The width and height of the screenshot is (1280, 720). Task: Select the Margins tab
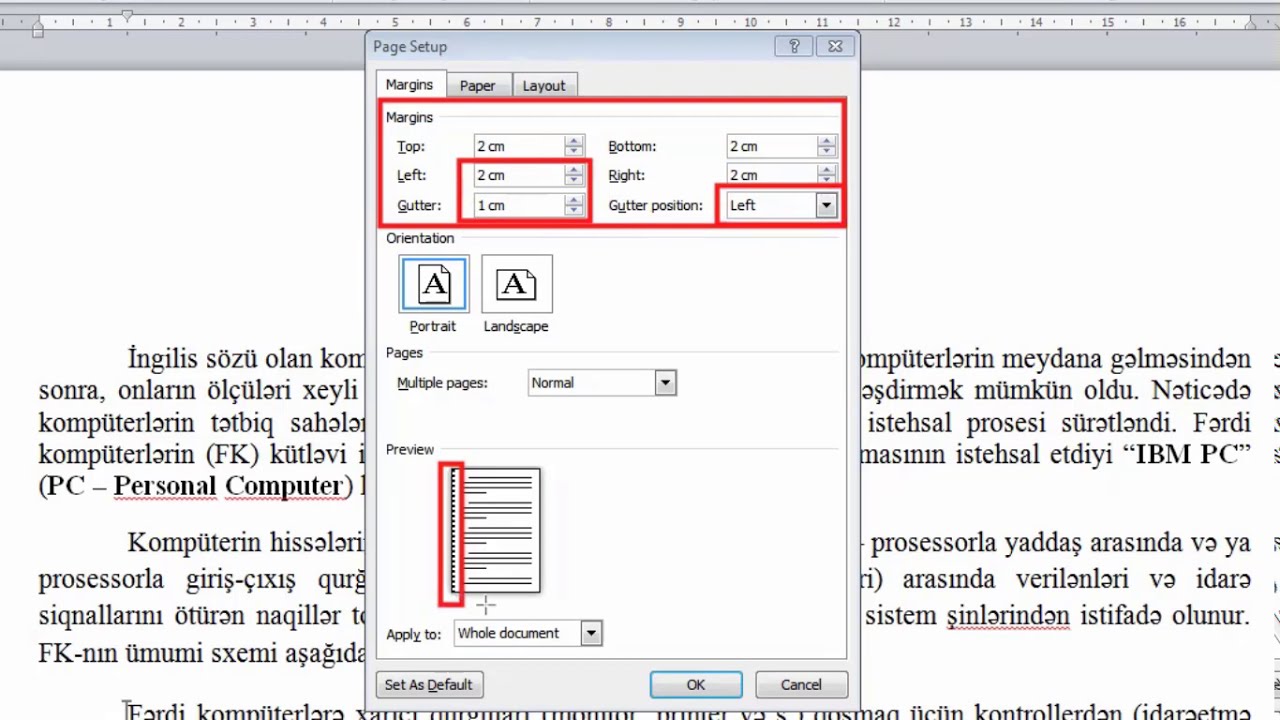(409, 85)
